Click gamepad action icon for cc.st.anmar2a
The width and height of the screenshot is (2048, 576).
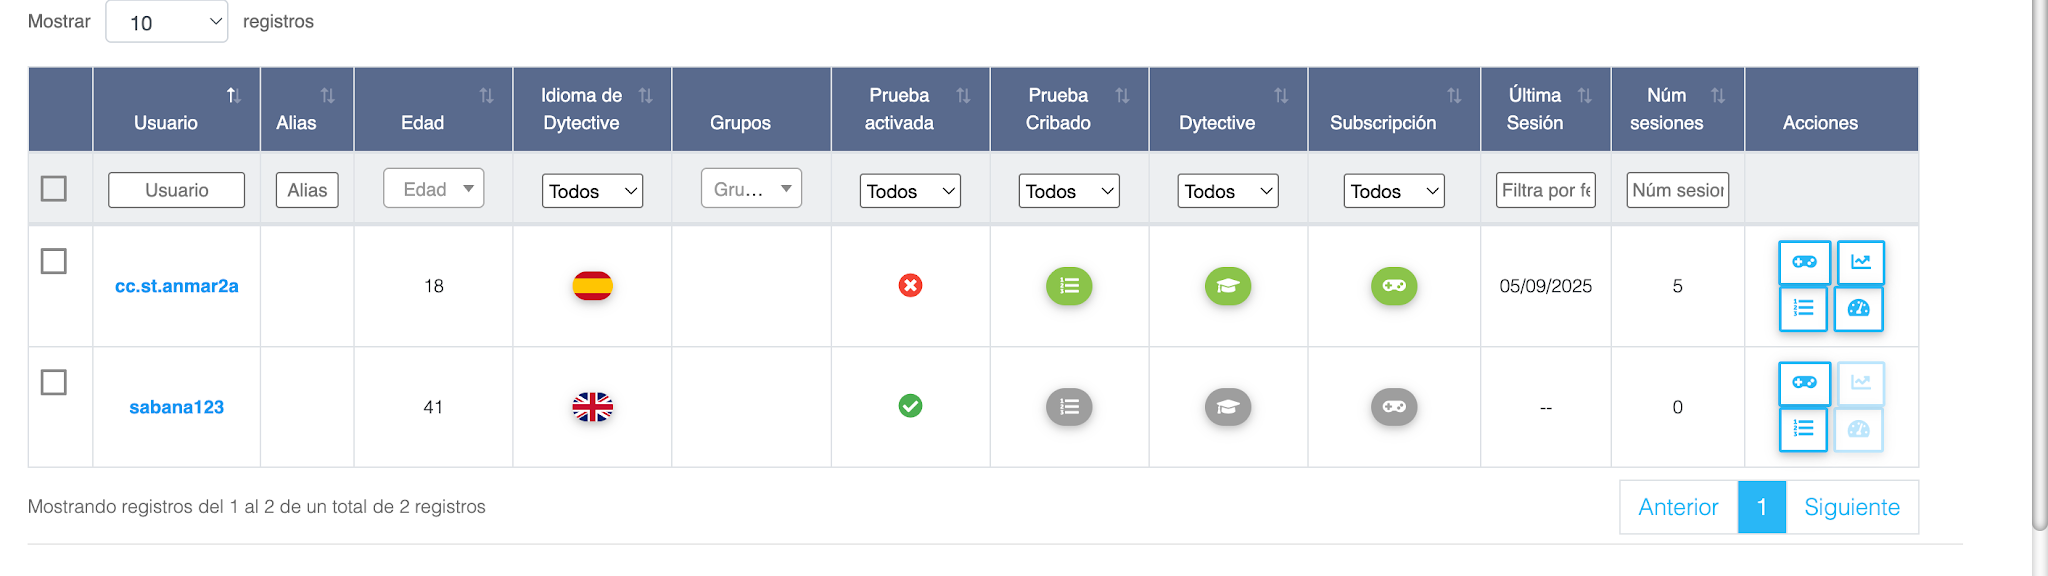pos(1804,262)
